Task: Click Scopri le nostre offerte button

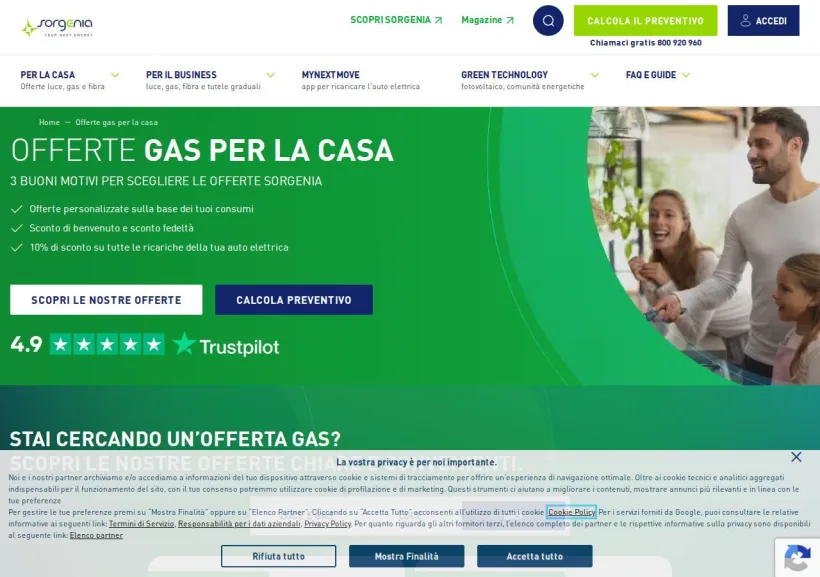Action: click(x=106, y=300)
